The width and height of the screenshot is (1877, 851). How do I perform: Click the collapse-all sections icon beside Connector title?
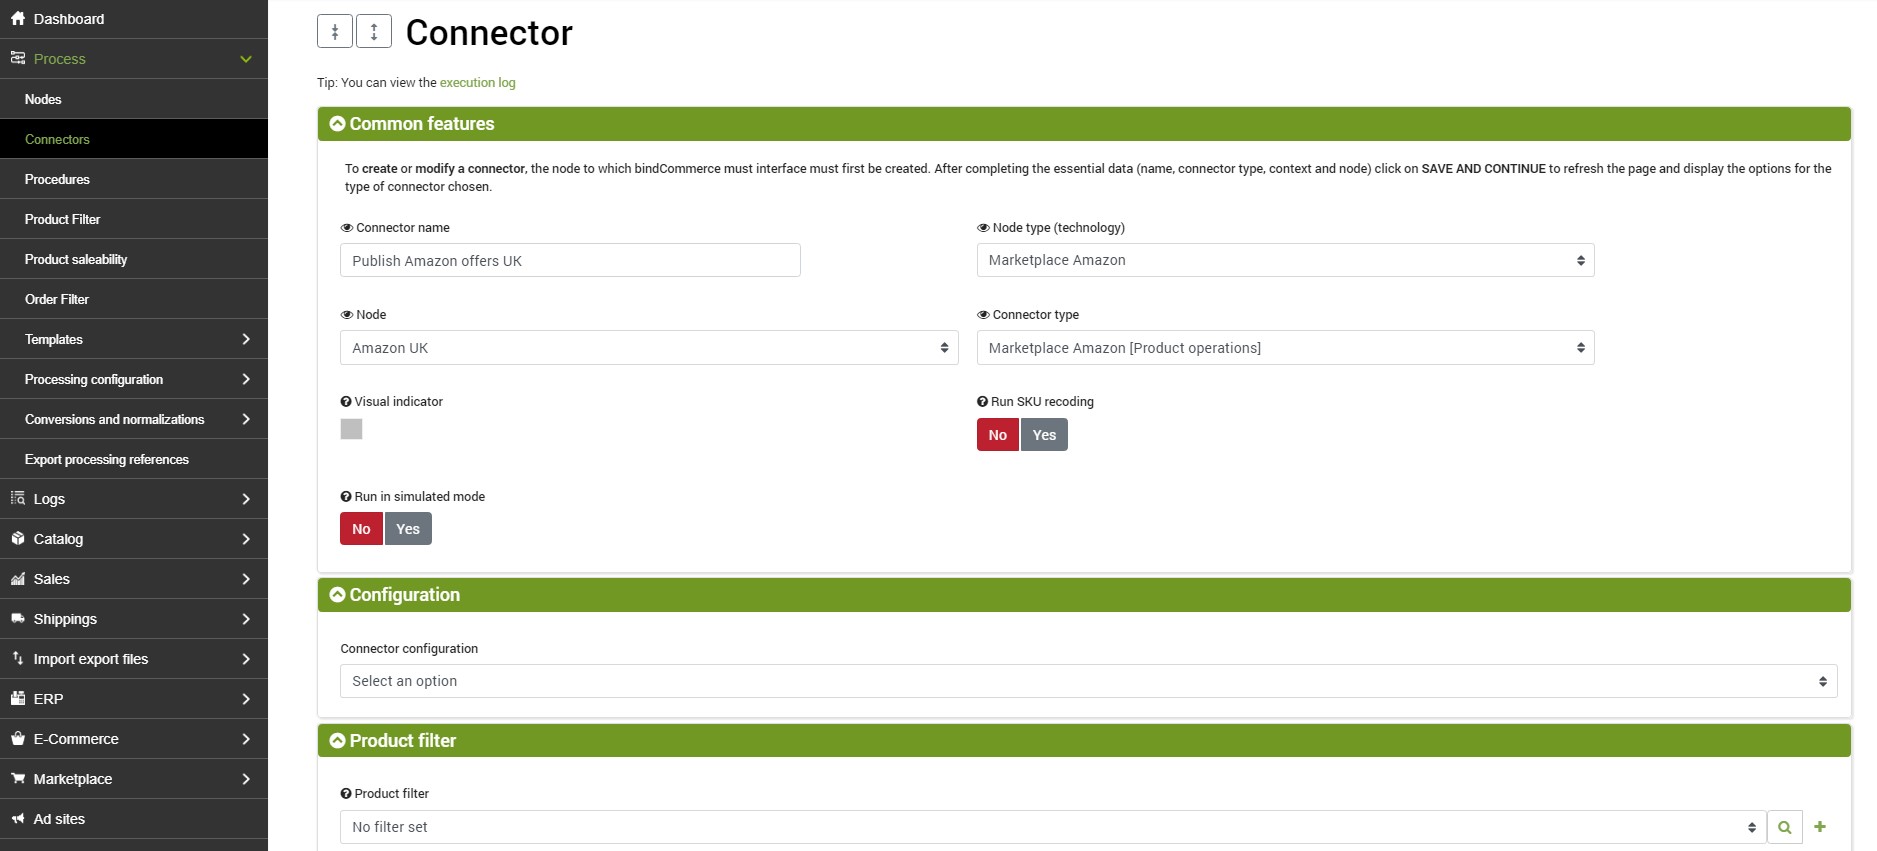point(335,32)
